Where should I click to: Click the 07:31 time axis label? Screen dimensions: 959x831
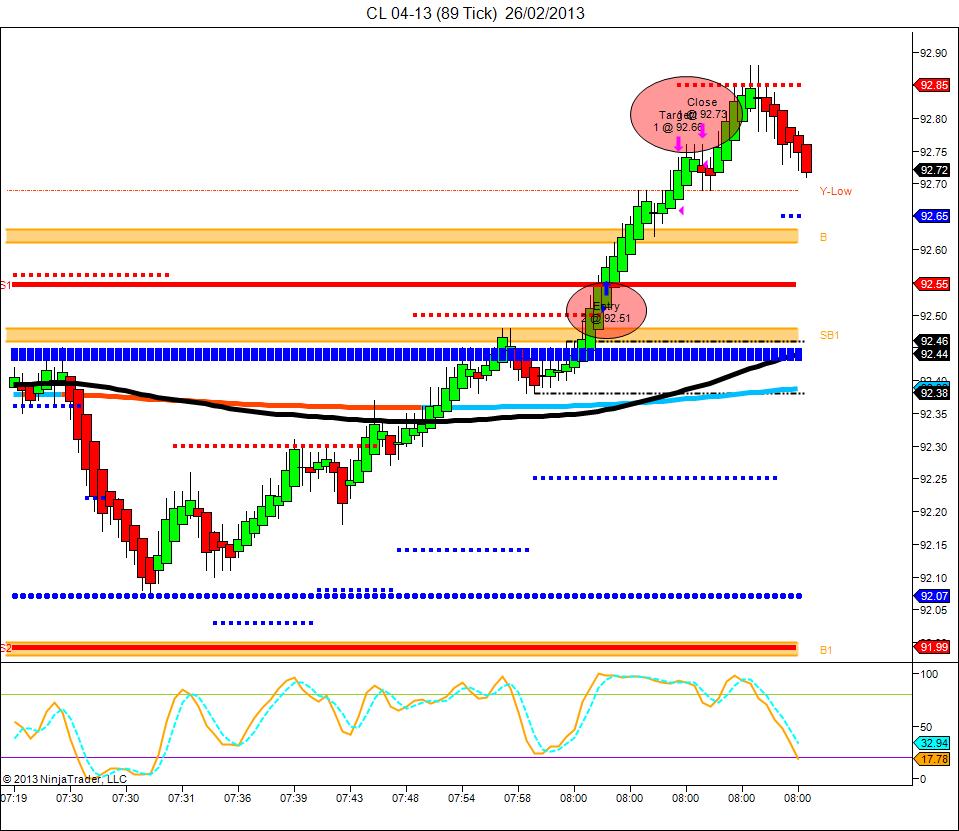pyautogui.click(x=181, y=798)
